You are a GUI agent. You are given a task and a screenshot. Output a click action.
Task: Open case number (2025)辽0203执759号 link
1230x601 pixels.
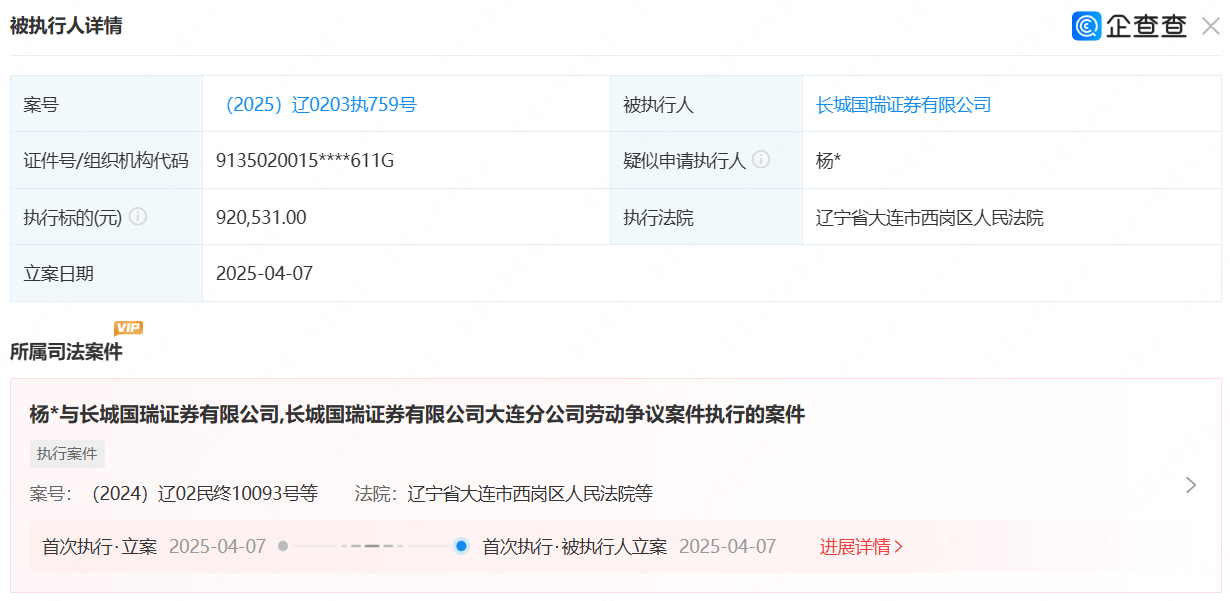(316, 104)
